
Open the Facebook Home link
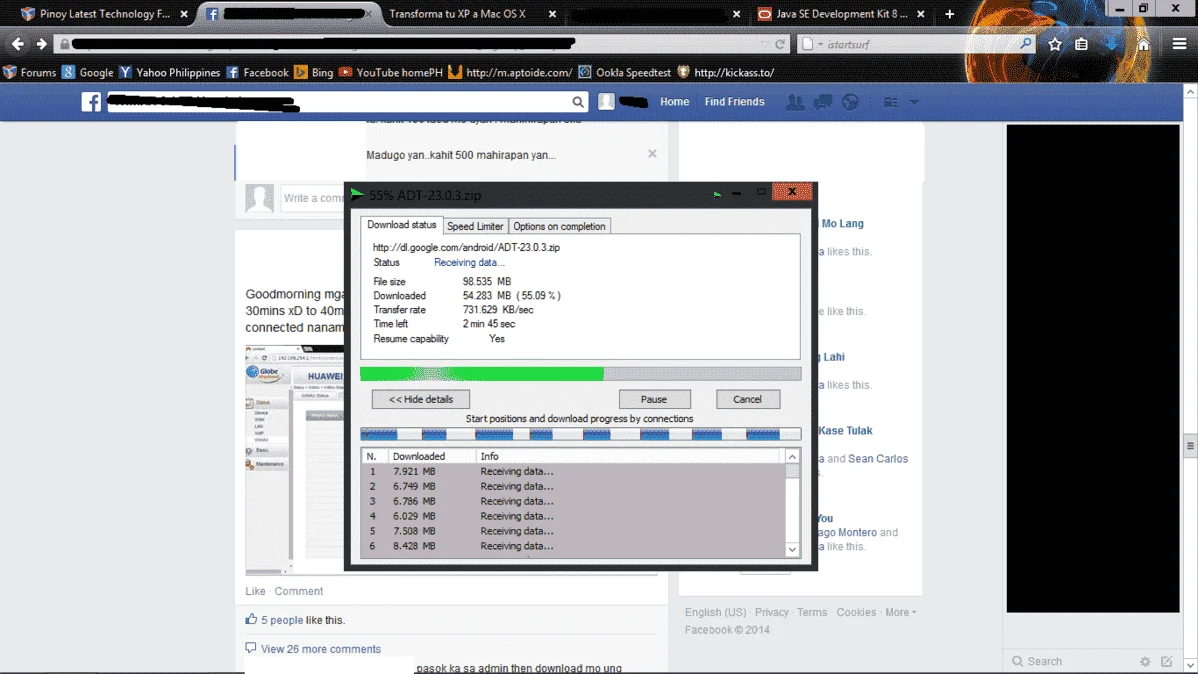coord(674,102)
